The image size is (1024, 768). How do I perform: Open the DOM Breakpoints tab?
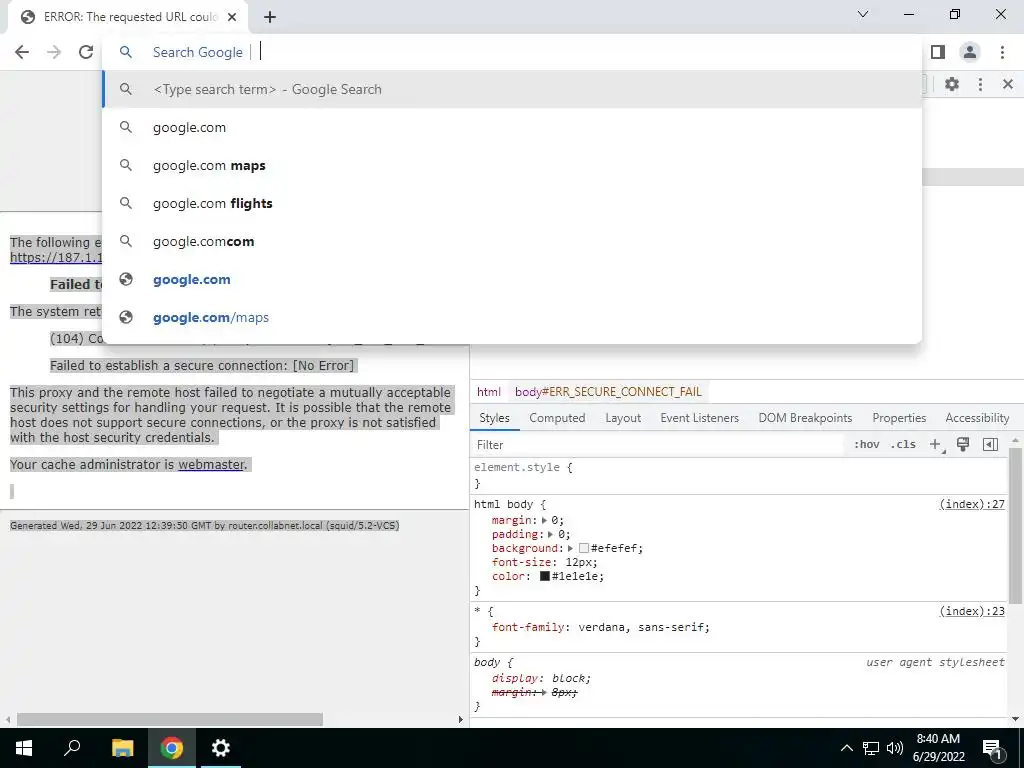805,418
